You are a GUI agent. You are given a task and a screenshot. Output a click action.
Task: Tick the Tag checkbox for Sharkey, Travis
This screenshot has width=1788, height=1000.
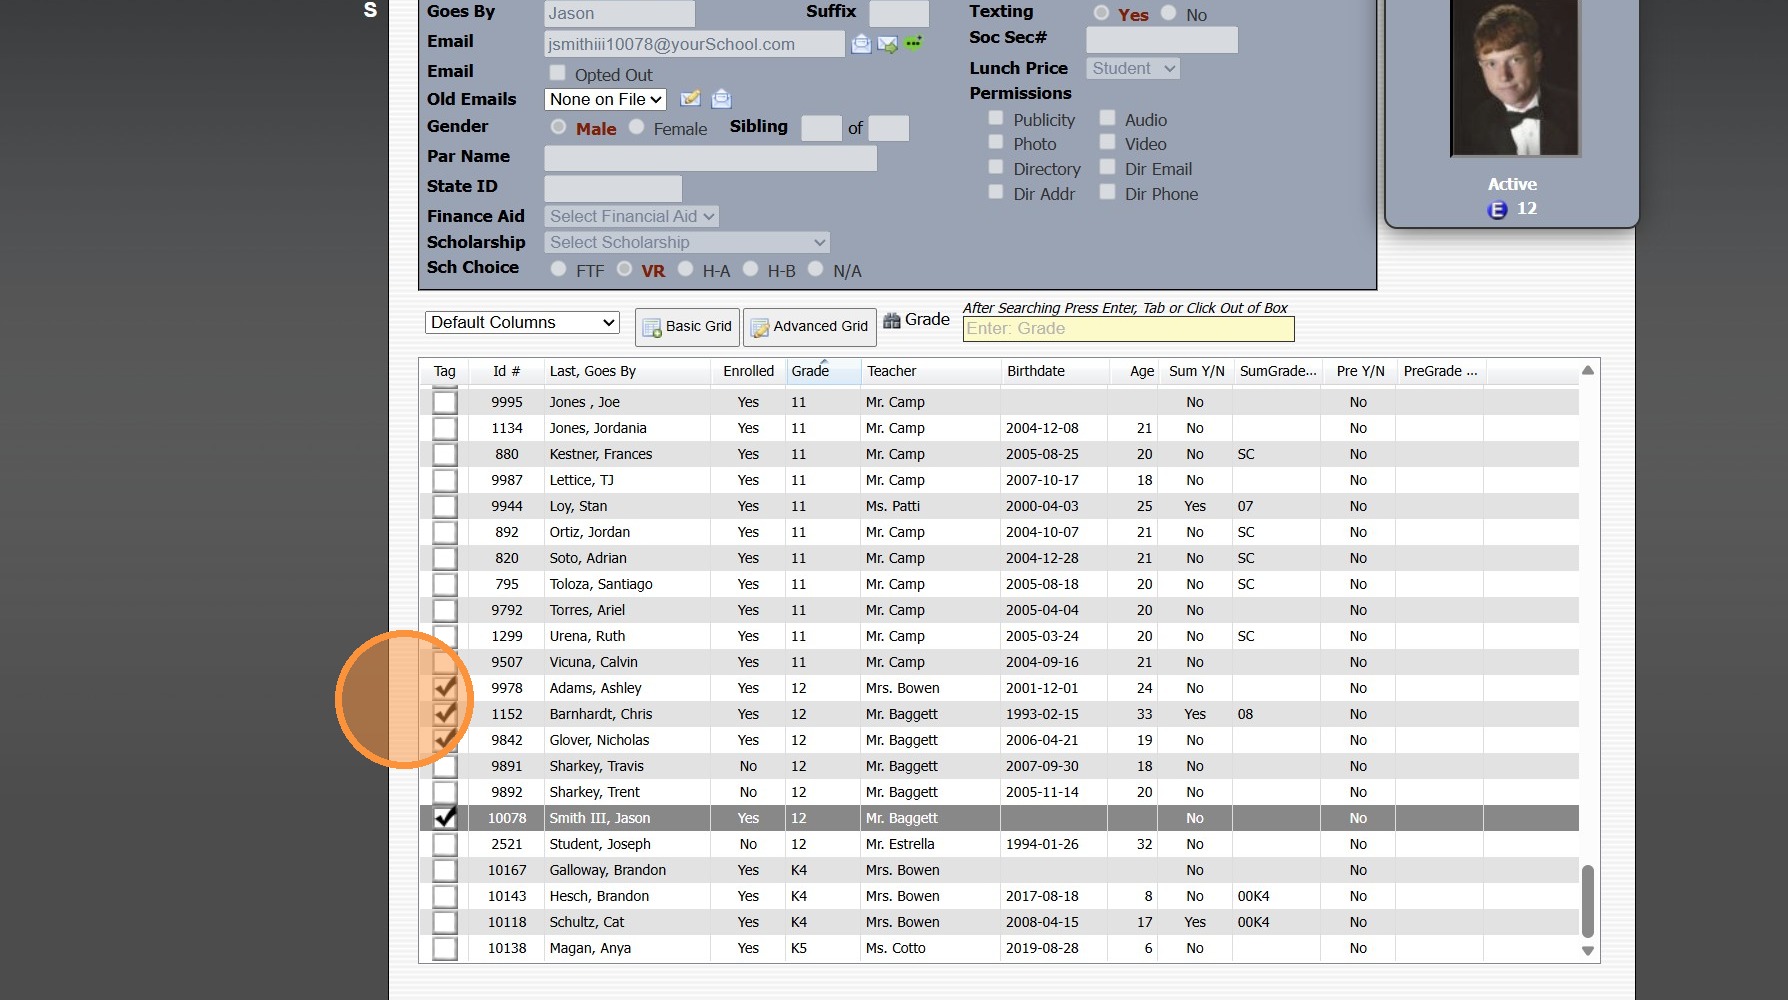[x=445, y=766]
